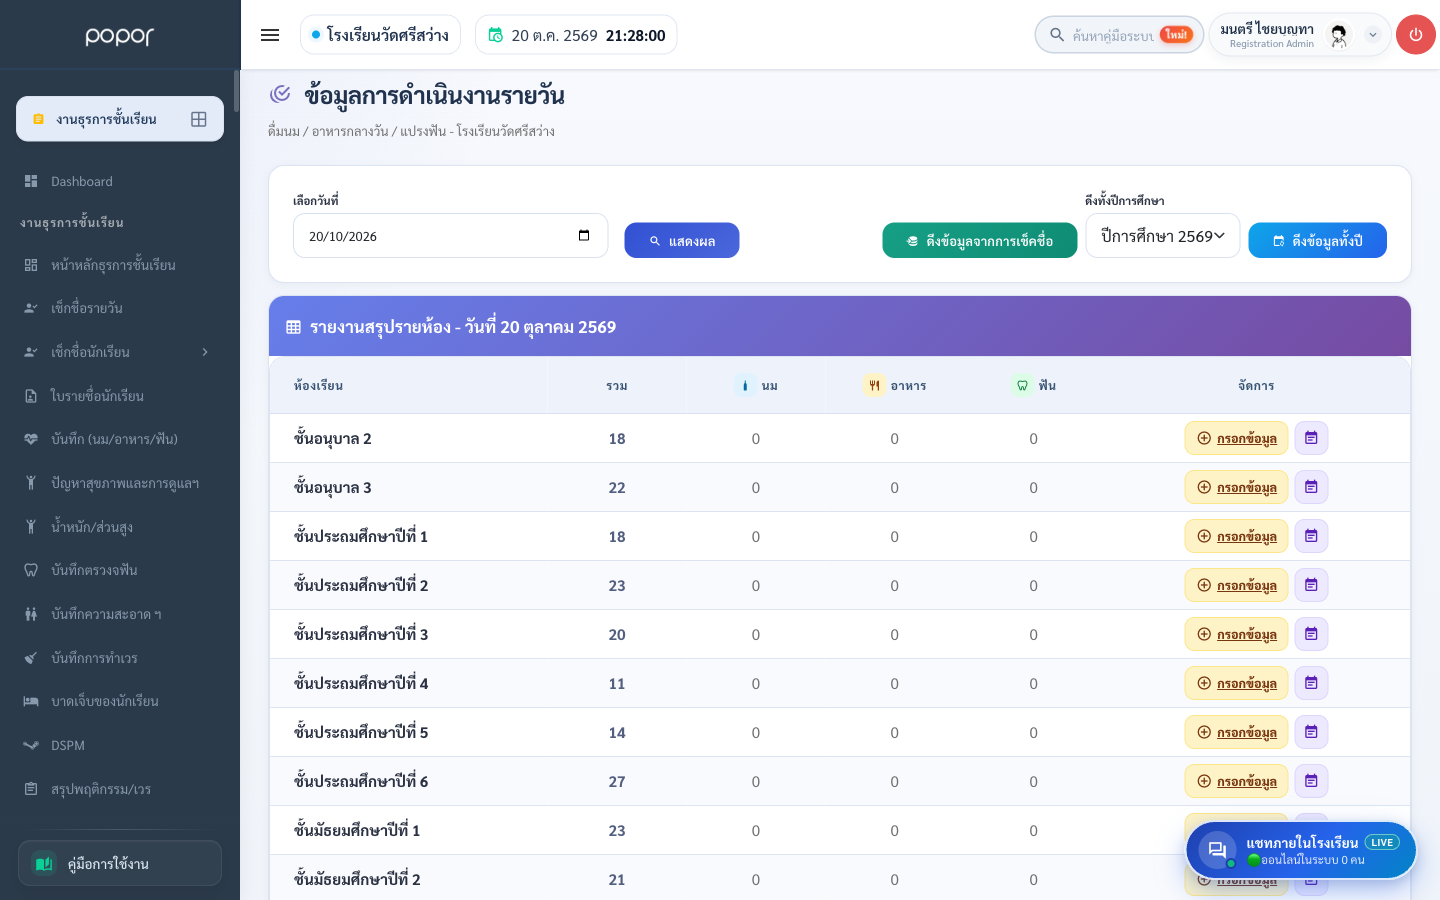Click the date picker calendar icon
This screenshot has height=900, width=1440.
(x=584, y=236)
